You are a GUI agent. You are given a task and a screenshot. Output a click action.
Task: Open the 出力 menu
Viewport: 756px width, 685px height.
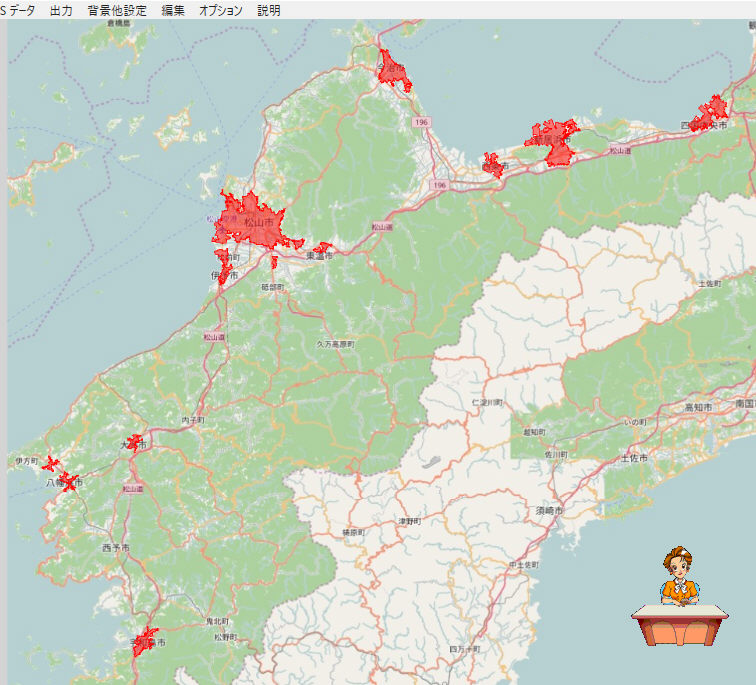pos(61,10)
